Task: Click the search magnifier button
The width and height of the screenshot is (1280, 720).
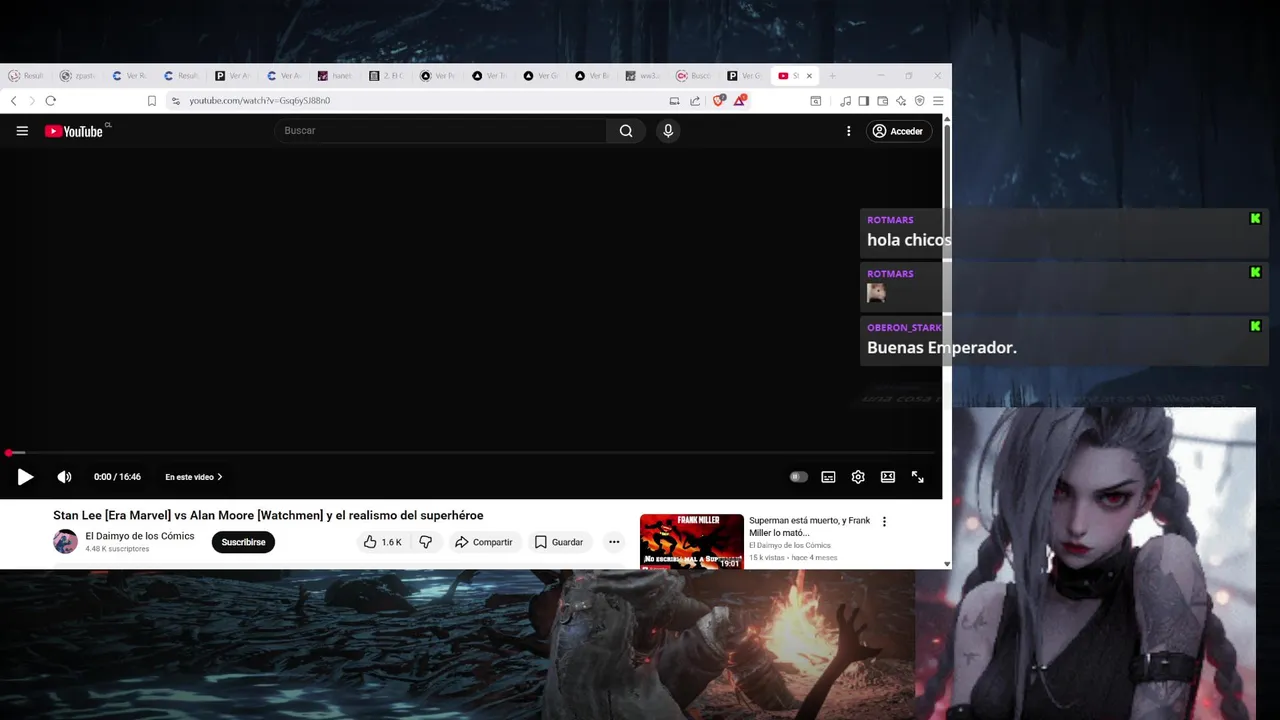Action: click(x=626, y=131)
